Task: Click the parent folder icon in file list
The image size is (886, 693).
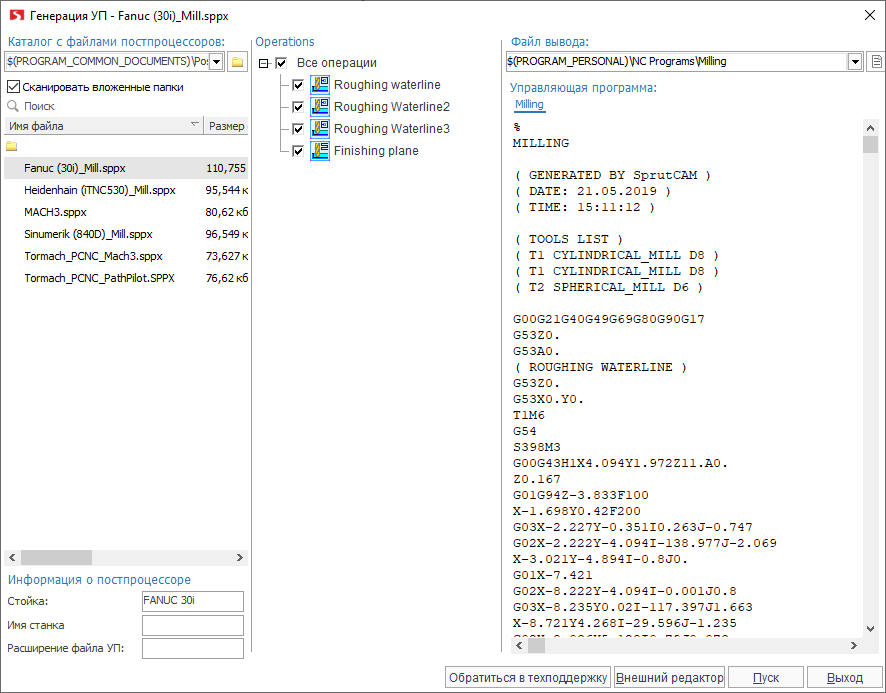Action: (12, 146)
